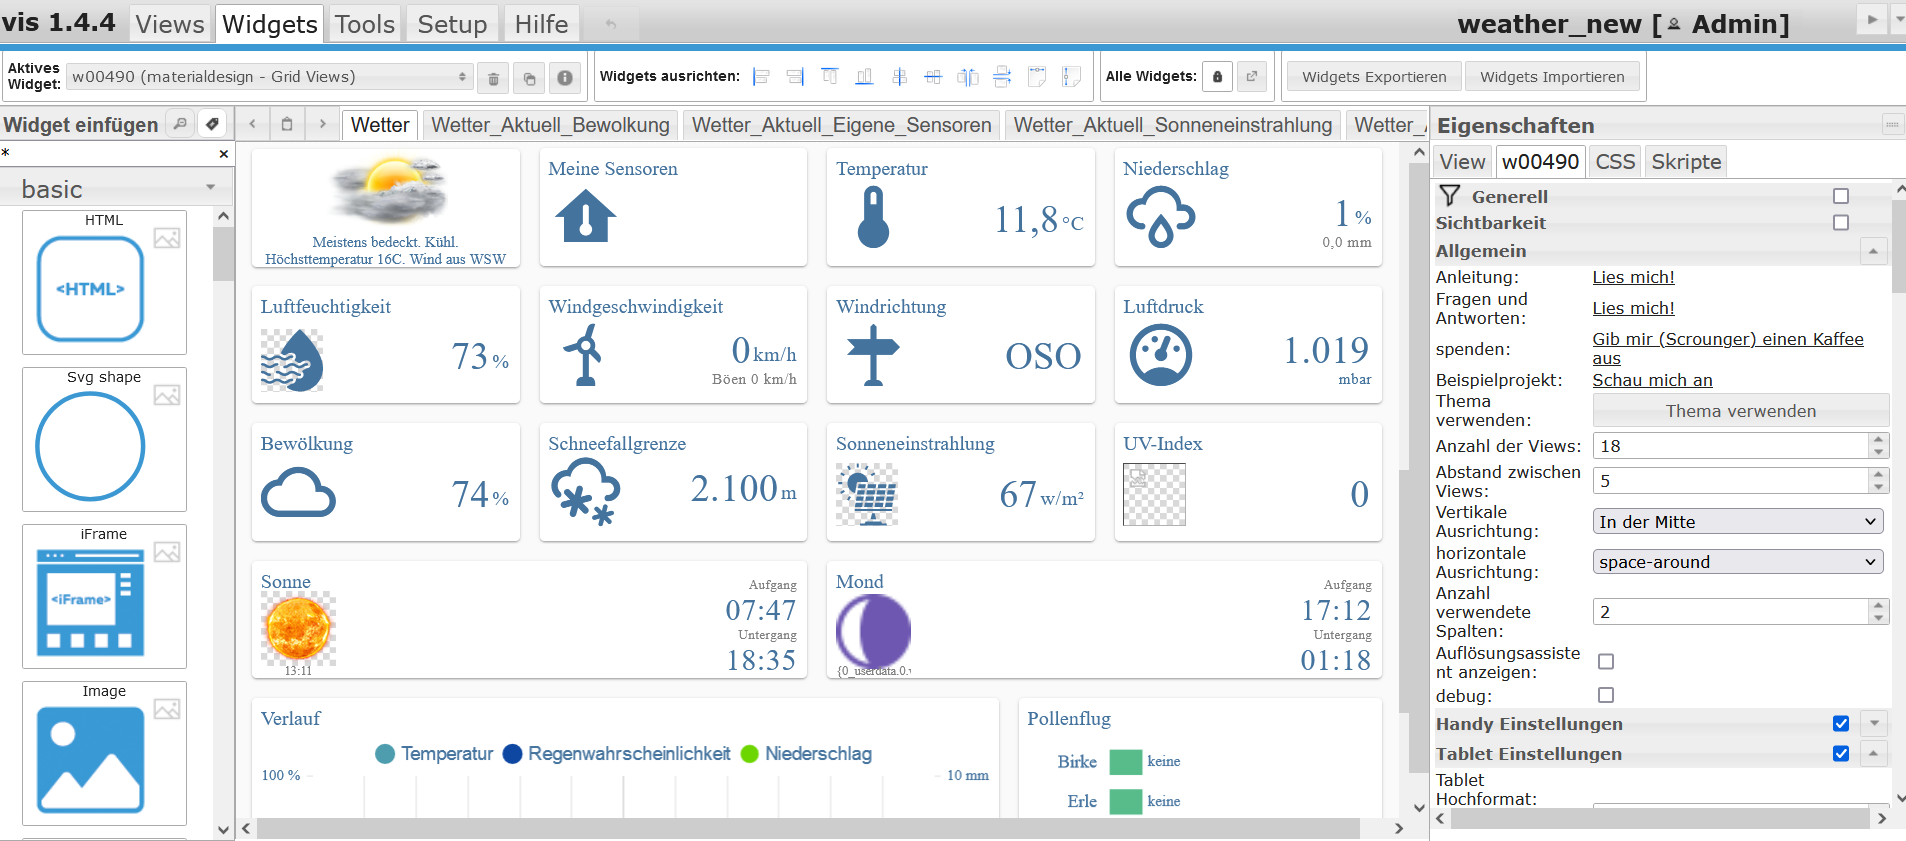Open the Hilfe menu

(x=541, y=24)
